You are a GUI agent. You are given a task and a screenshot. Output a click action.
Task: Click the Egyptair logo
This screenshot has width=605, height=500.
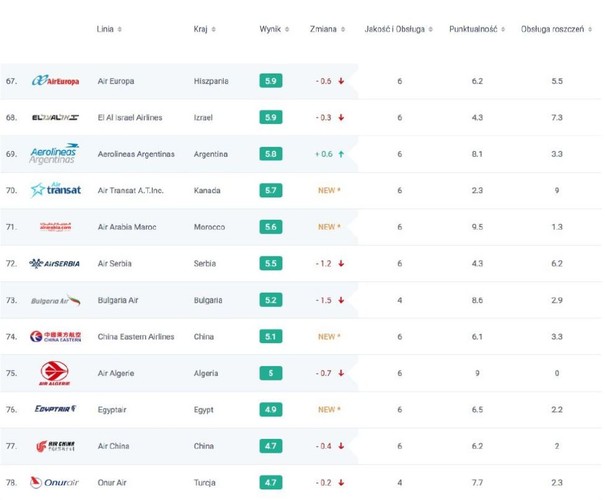coord(56,409)
